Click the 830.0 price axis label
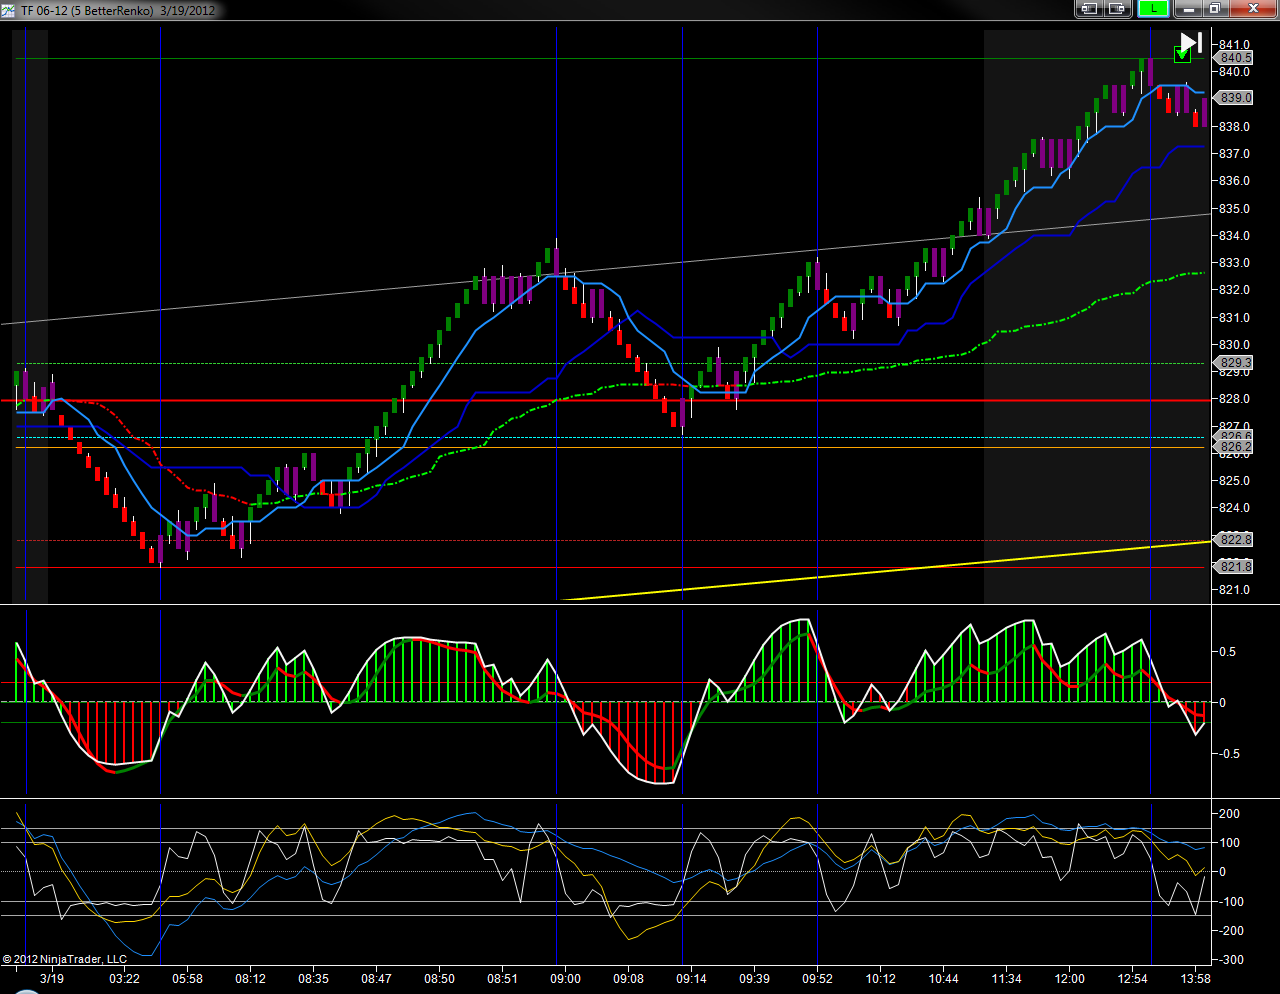Viewport: 1280px width, 994px height. tap(1235, 345)
